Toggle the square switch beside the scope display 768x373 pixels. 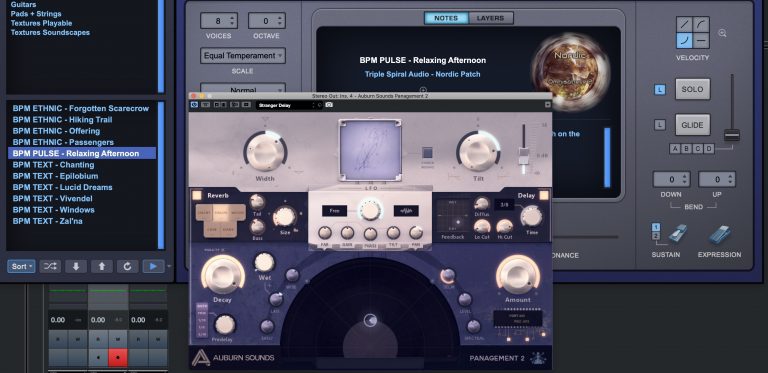click(428, 153)
